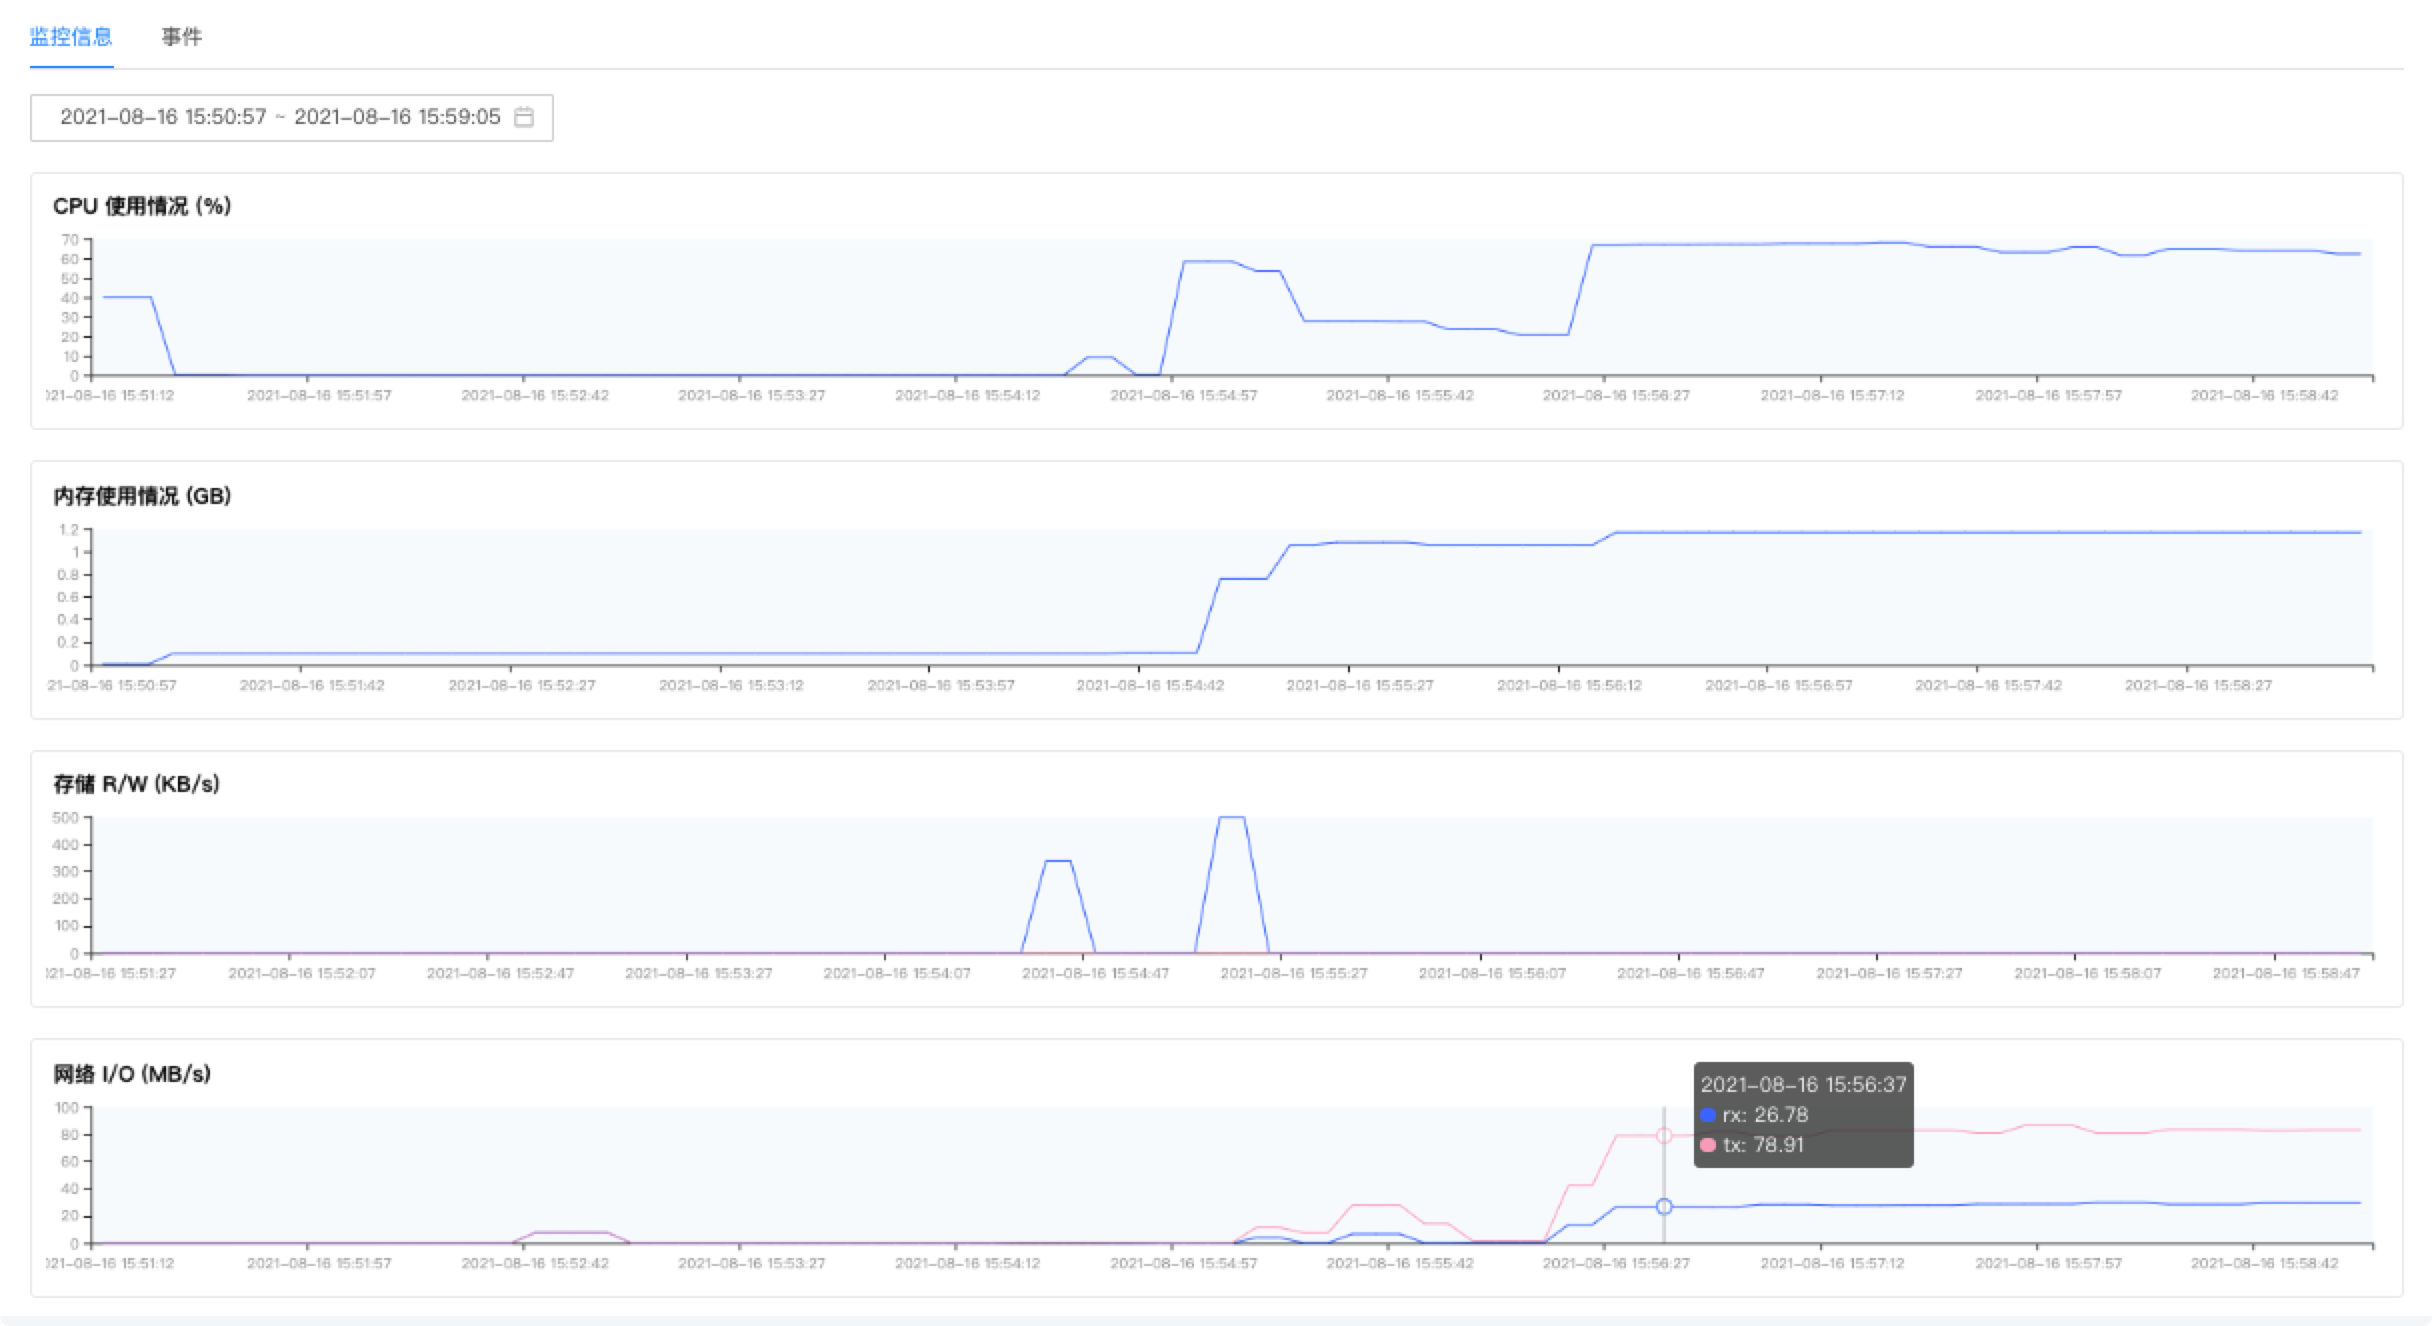2432x1326 pixels.
Task: Click the tallest storage spike reaching 500 KB/s
Action: (1232, 818)
